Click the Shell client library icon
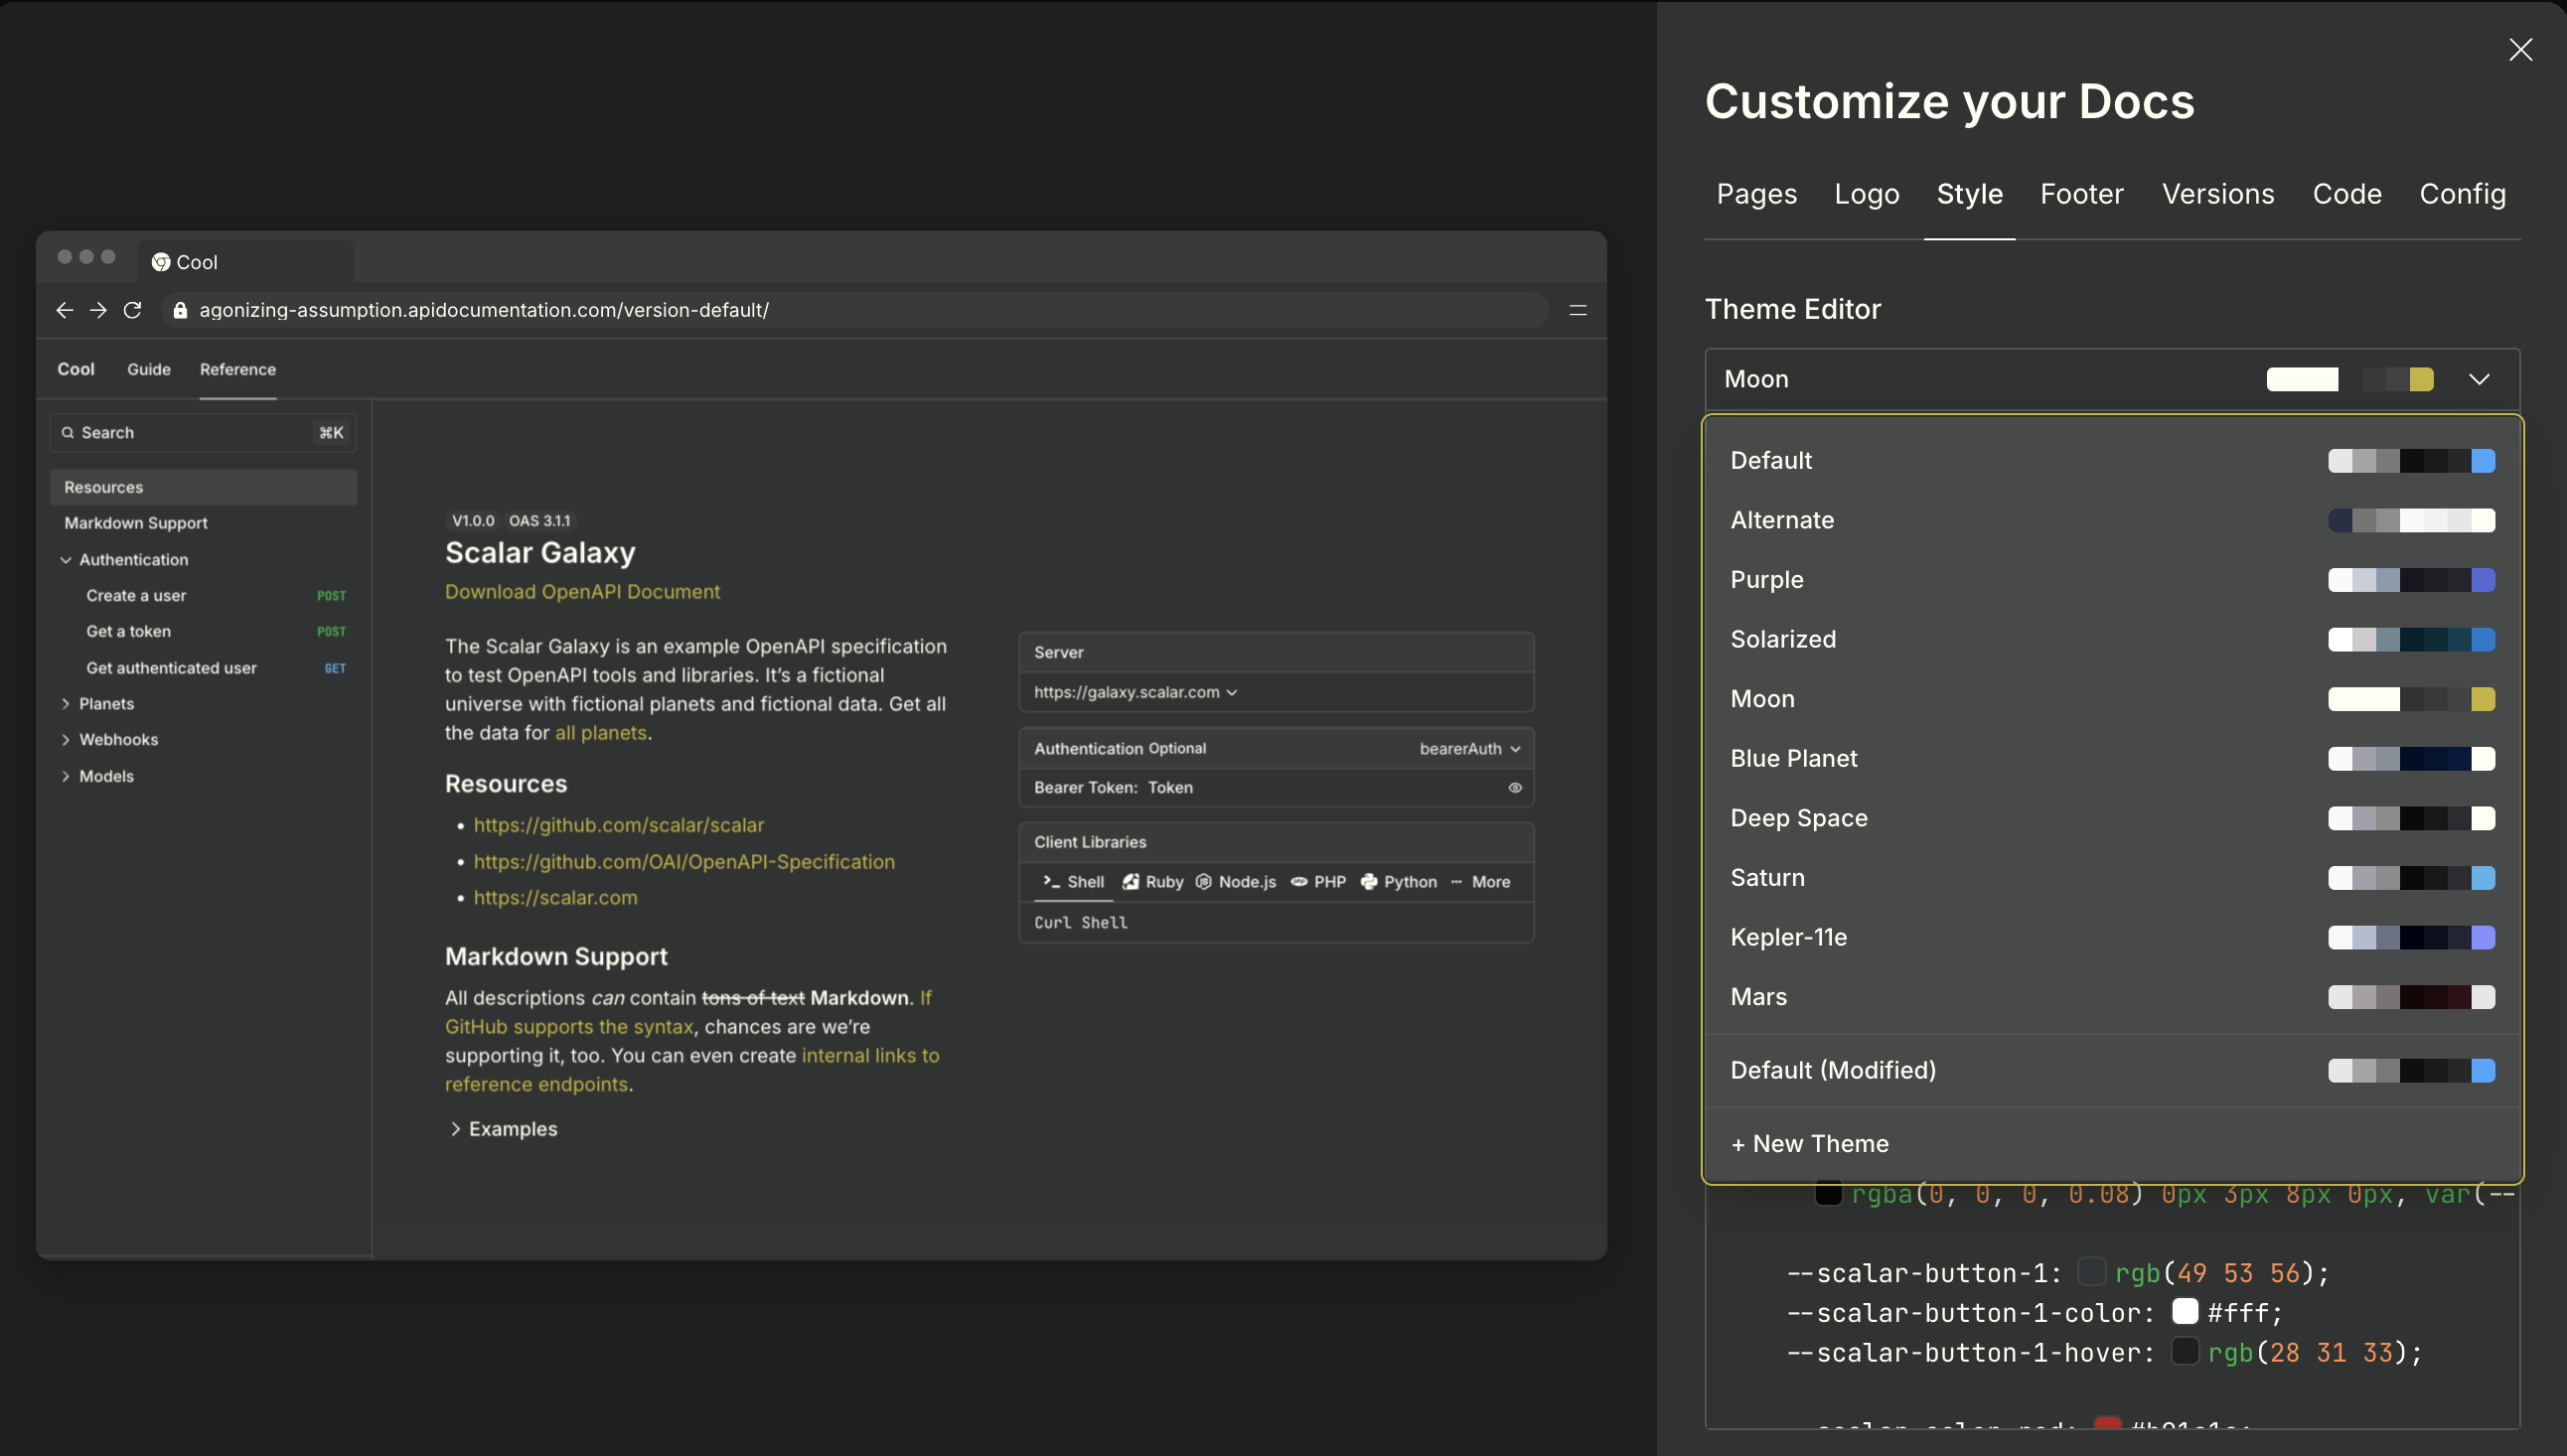2567x1456 pixels. point(1051,881)
